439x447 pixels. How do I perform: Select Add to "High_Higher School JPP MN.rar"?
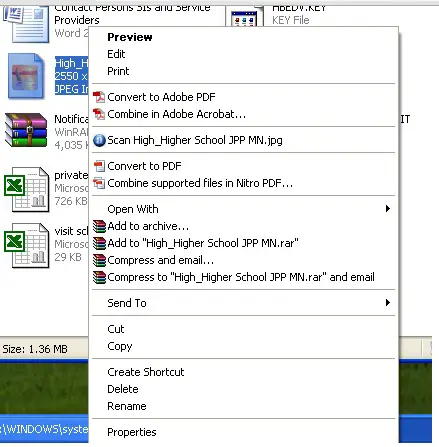tap(203, 243)
